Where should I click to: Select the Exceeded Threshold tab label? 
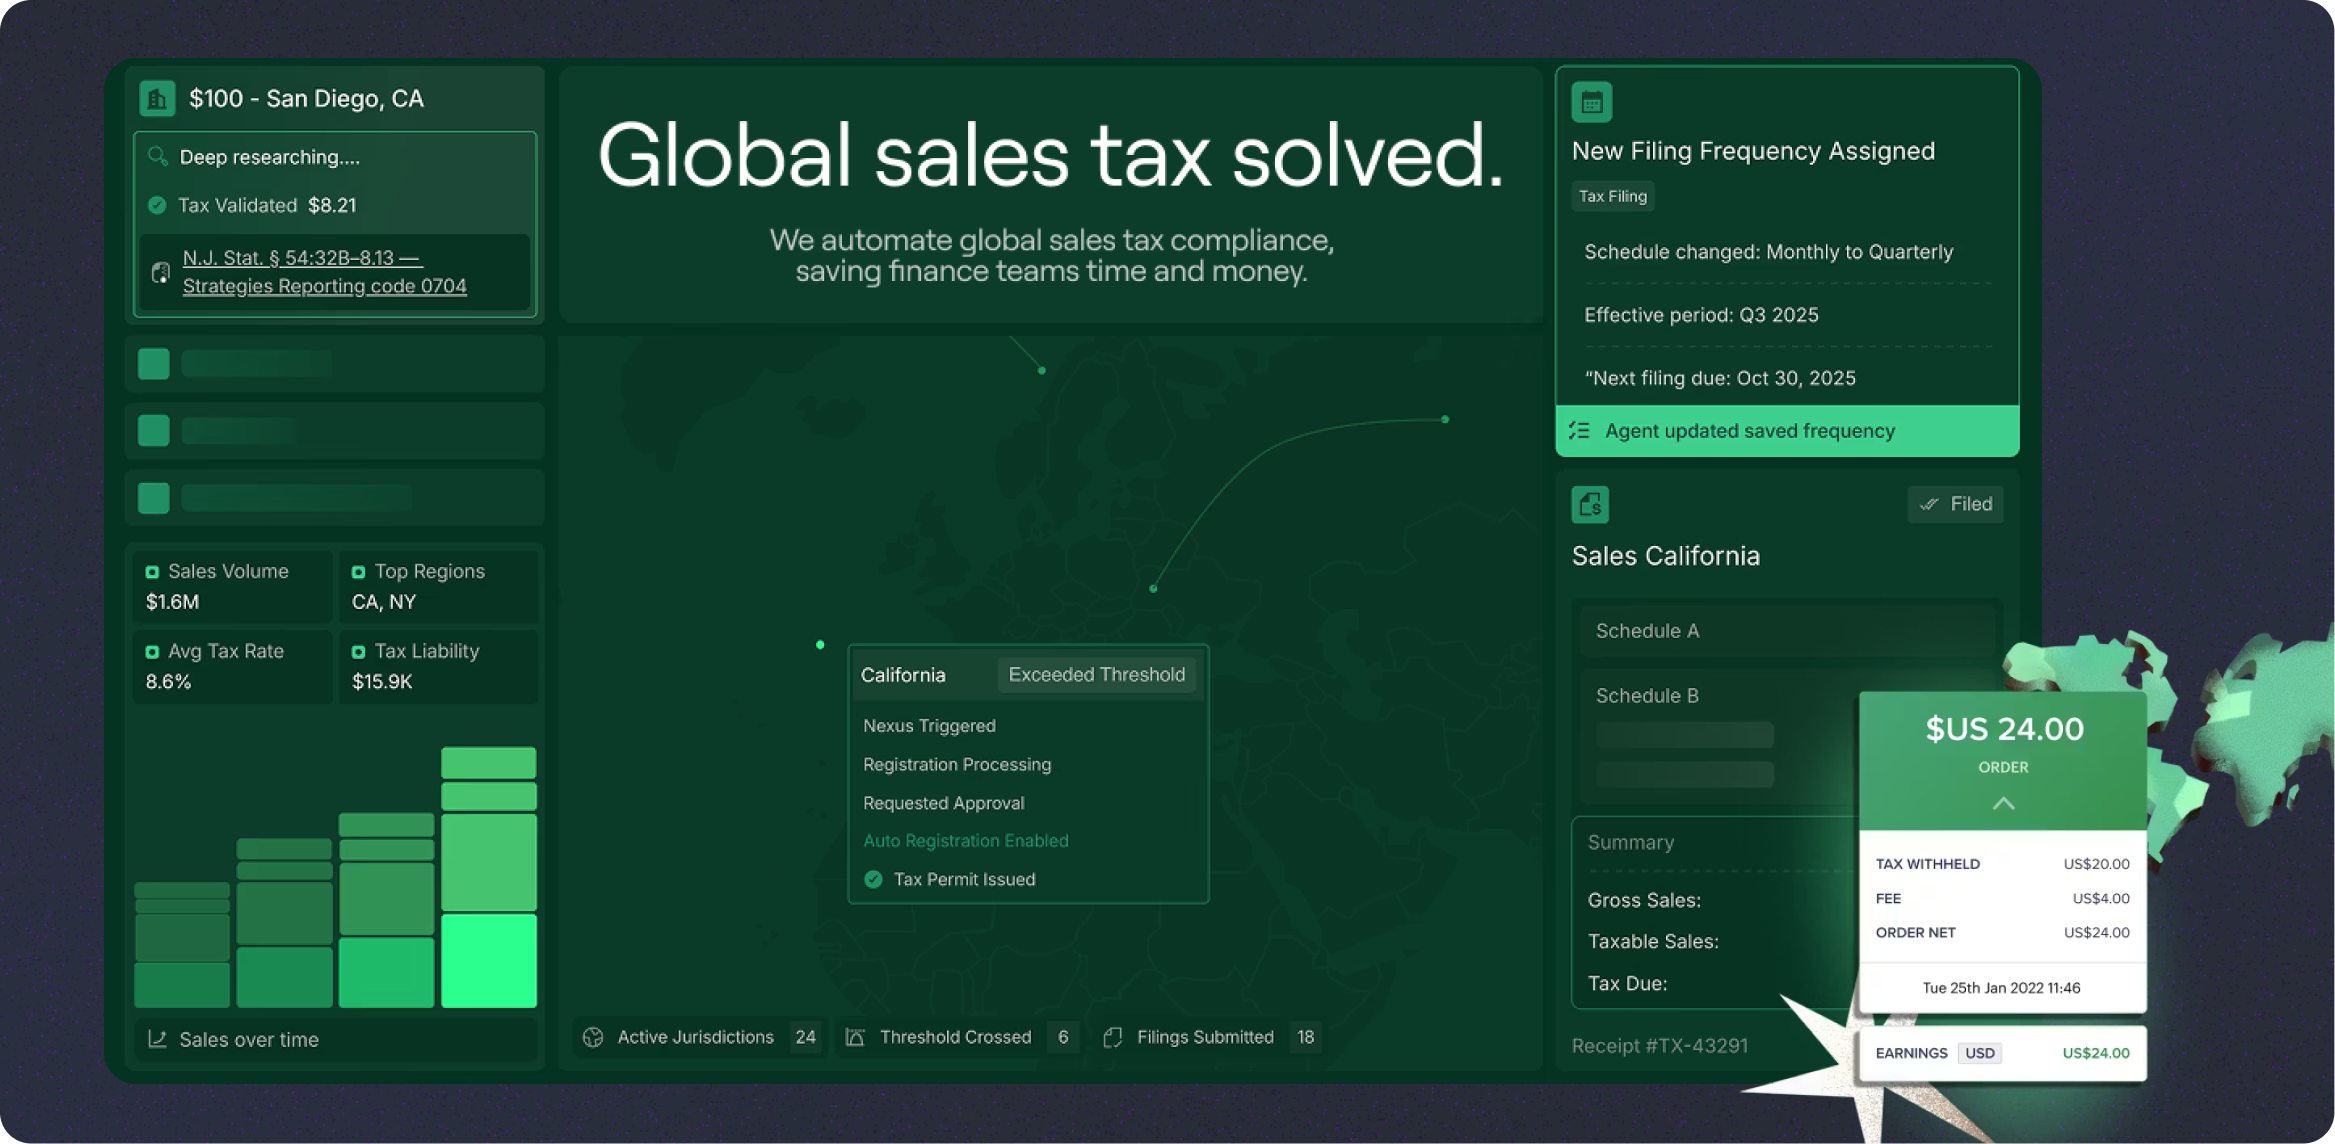point(1096,674)
